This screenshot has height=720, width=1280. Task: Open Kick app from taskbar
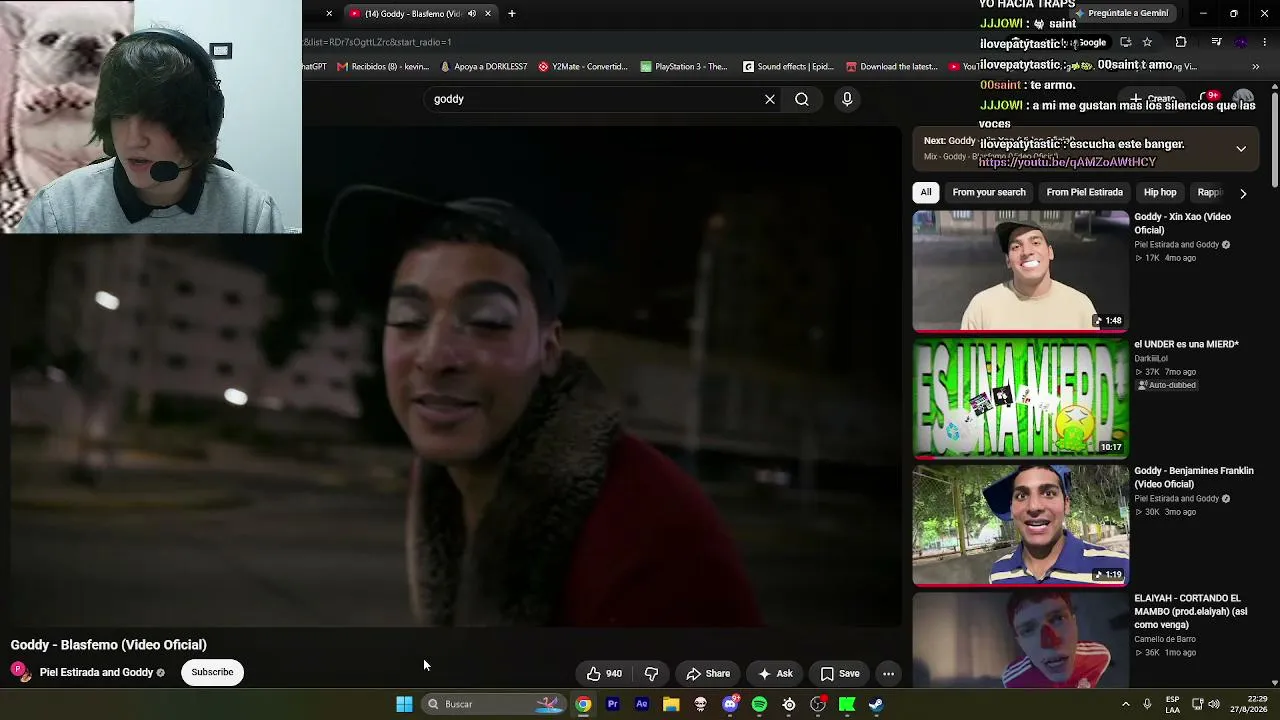pos(847,704)
